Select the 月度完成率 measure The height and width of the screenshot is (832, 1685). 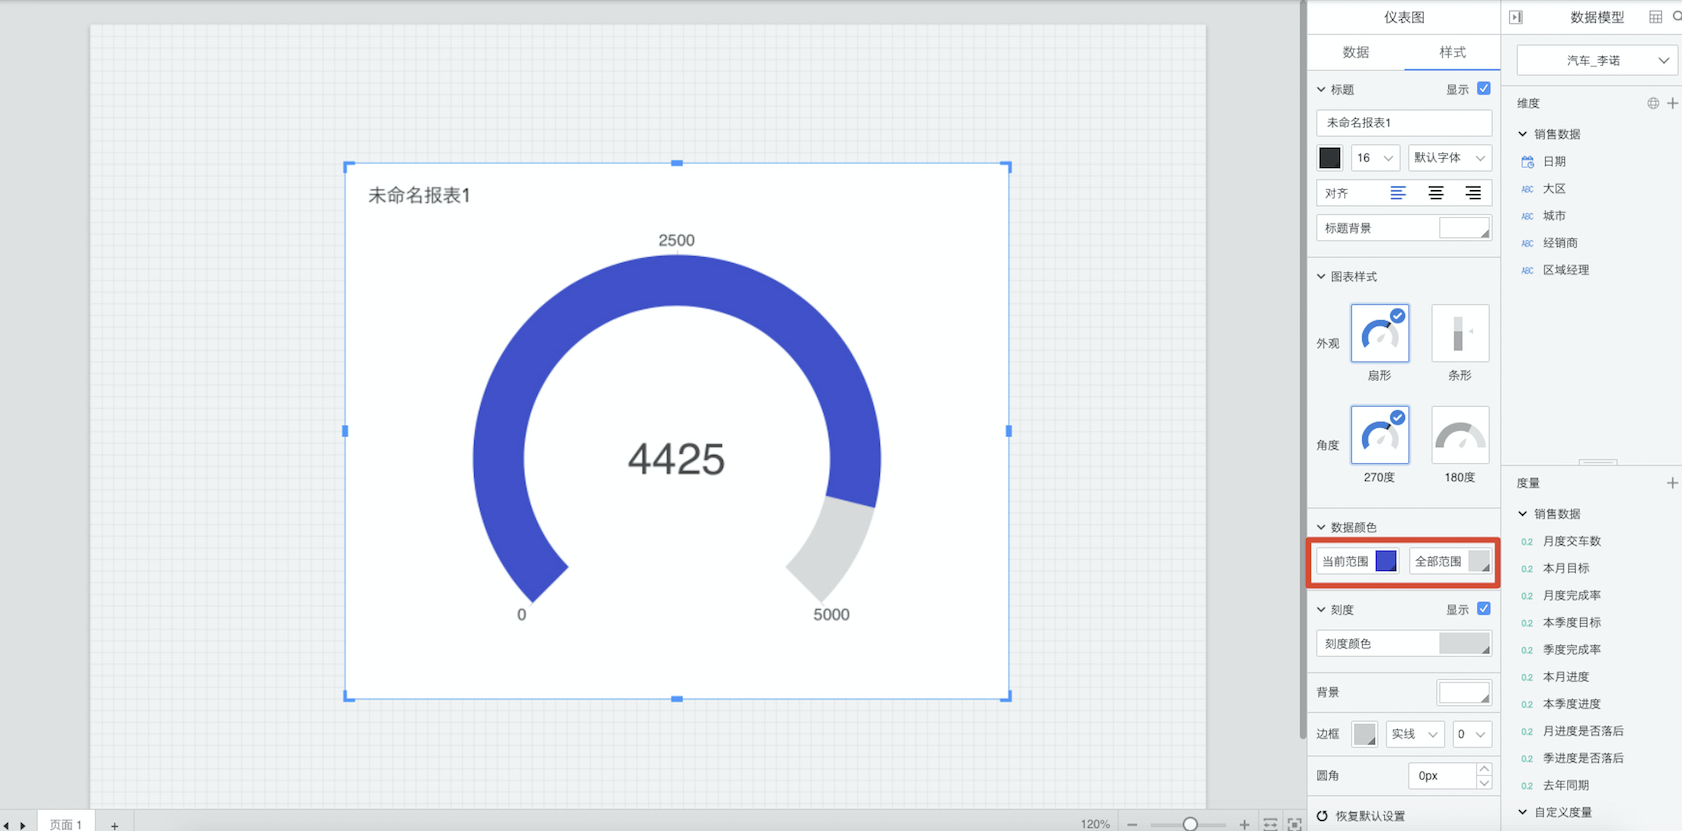(1572, 596)
